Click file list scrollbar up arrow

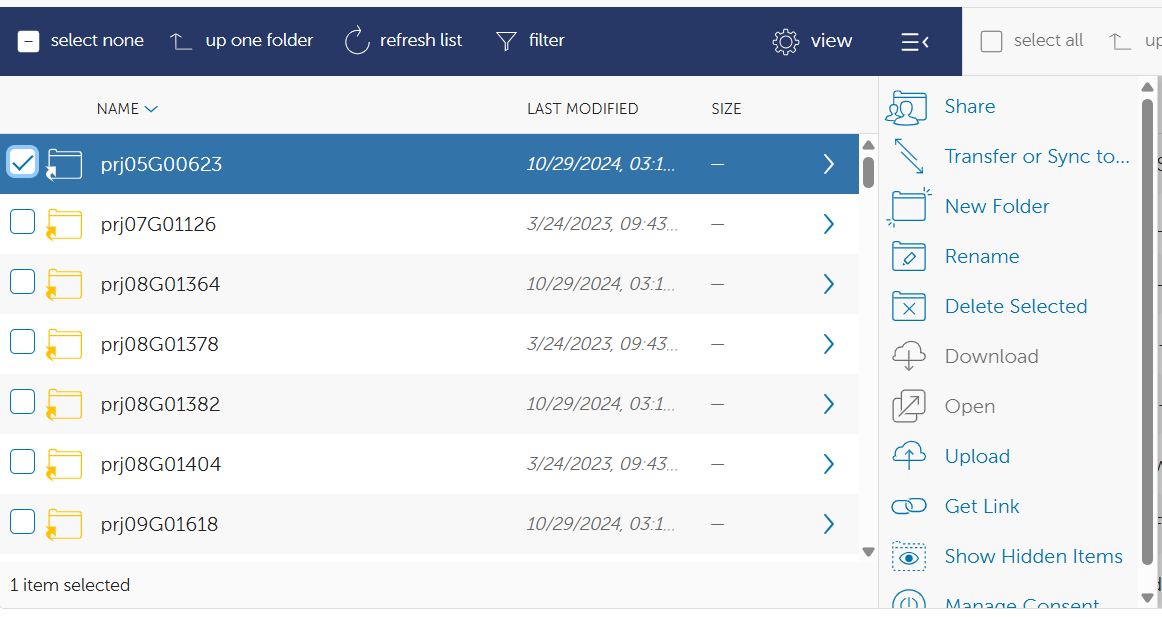pos(869,145)
